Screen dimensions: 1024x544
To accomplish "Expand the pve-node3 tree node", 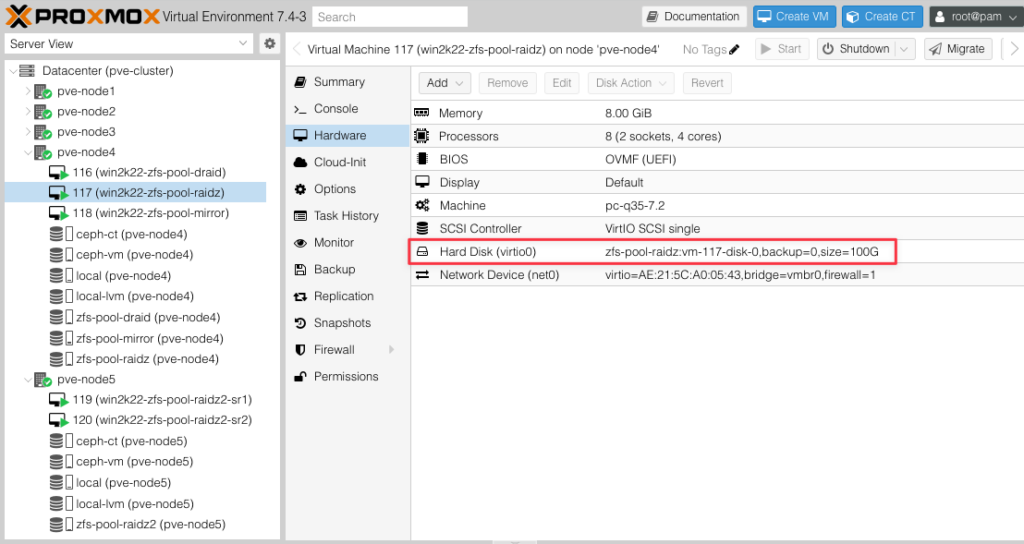I will coord(27,132).
